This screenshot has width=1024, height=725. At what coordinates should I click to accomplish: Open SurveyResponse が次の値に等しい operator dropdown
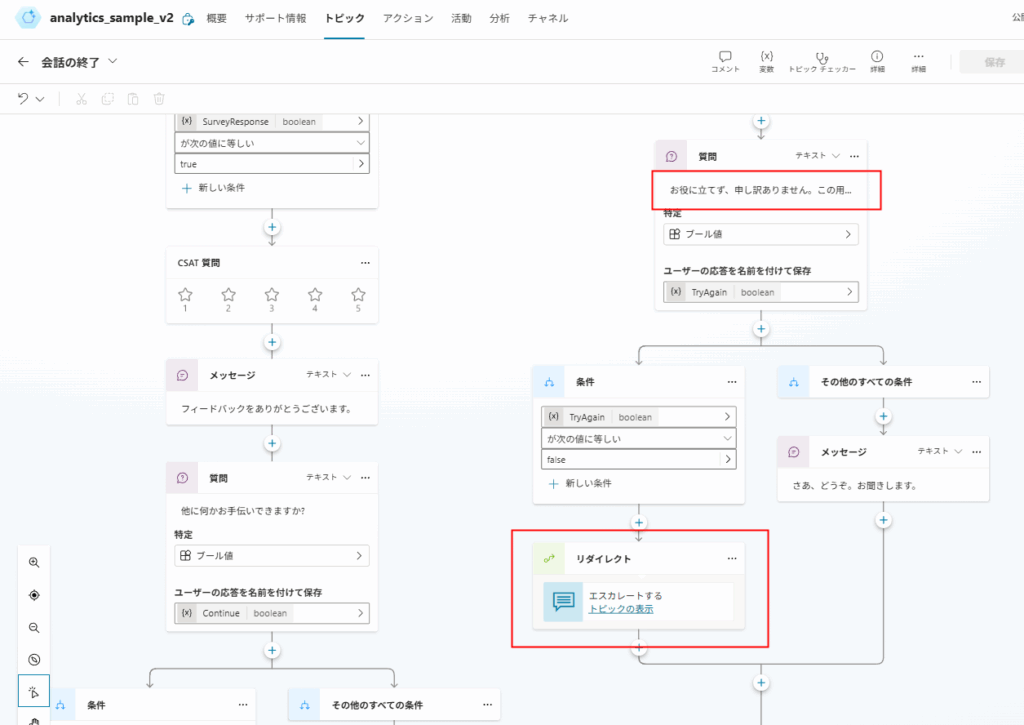click(x=272, y=143)
